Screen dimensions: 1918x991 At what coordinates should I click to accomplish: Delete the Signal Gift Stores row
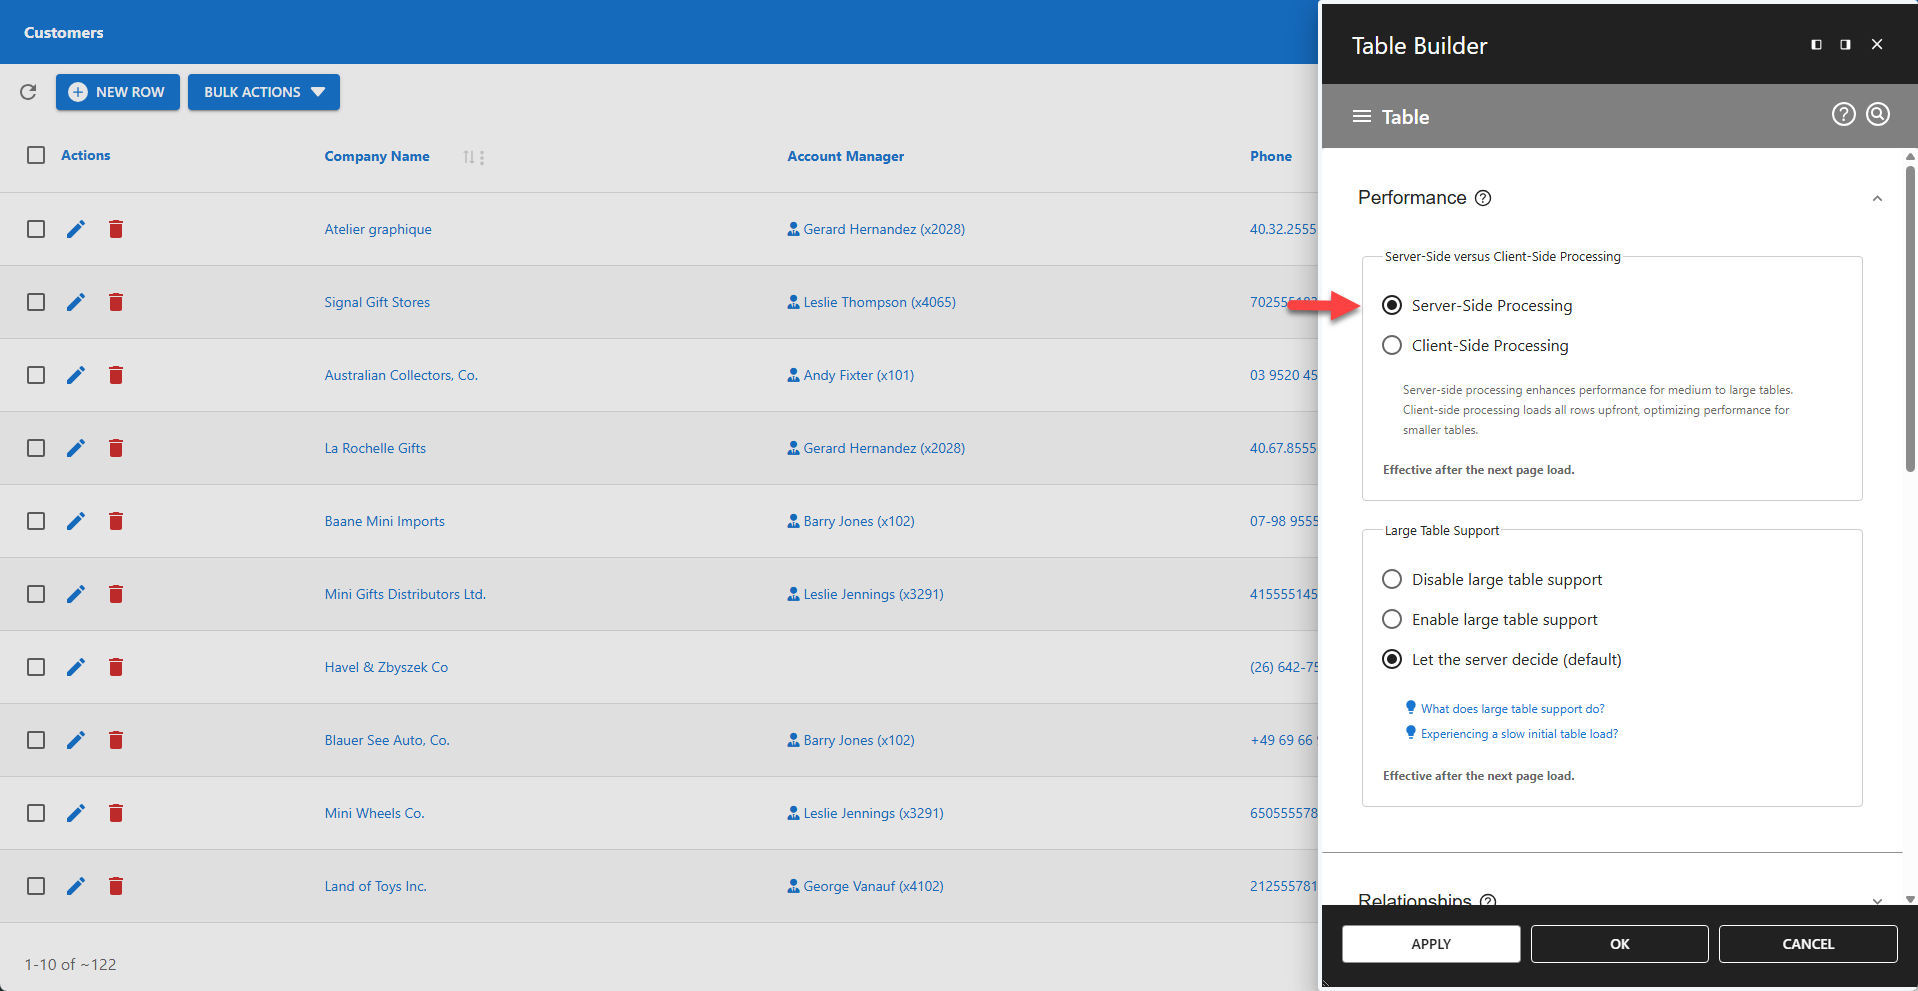point(116,301)
